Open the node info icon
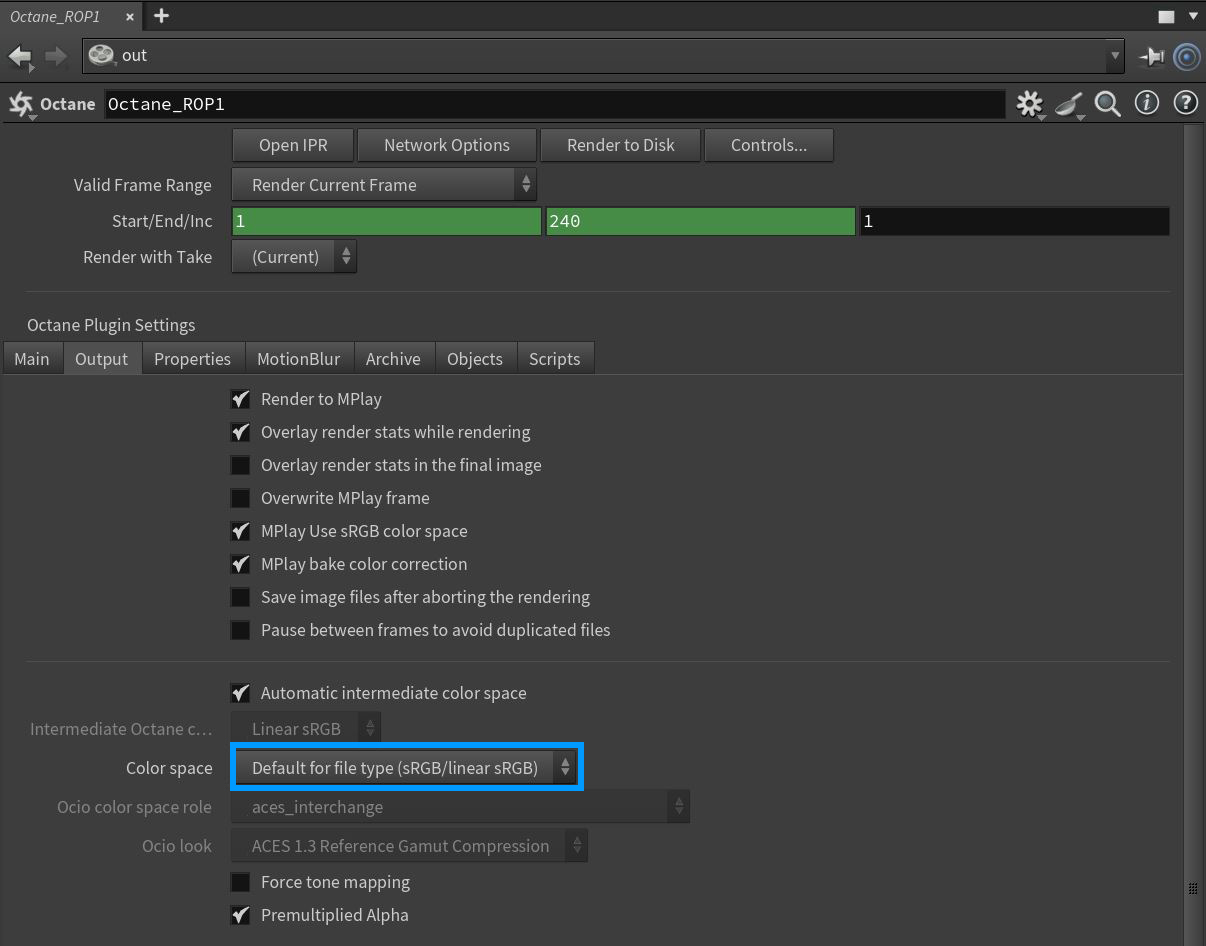The width and height of the screenshot is (1206, 946). pyautogui.click(x=1146, y=103)
